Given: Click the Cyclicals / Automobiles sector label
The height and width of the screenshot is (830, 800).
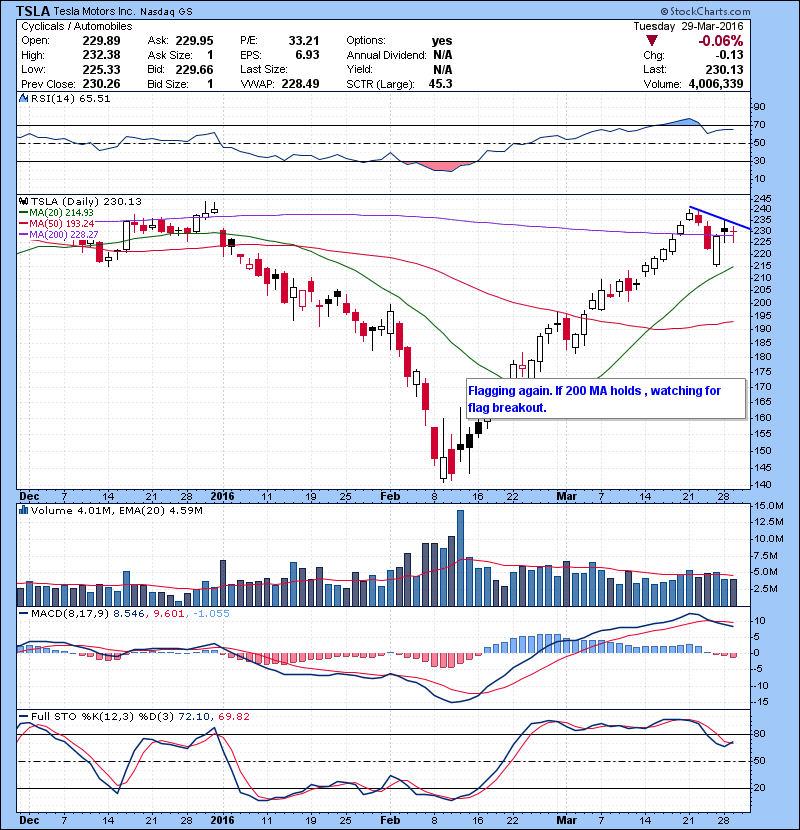Looking at the screenshot, I should [x=77, y=26].
